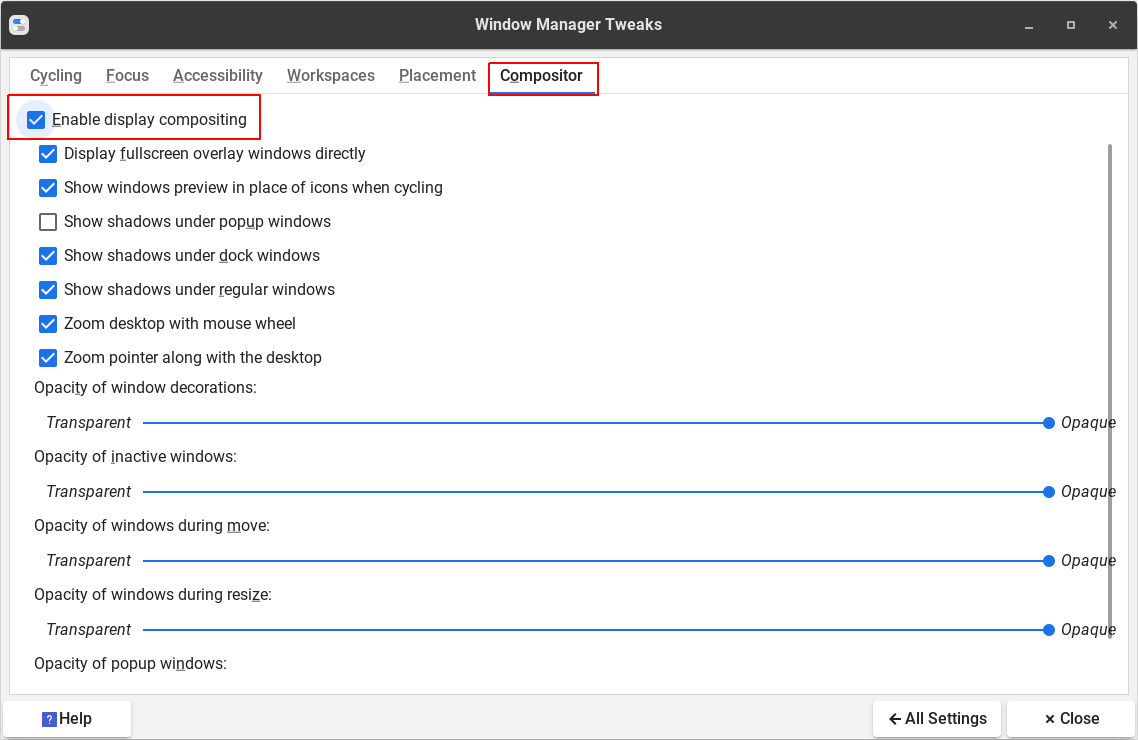Minimize the Window Manager Tweaks window
The height and width of the screenshot is (740, 1138).
(1027, 25)
